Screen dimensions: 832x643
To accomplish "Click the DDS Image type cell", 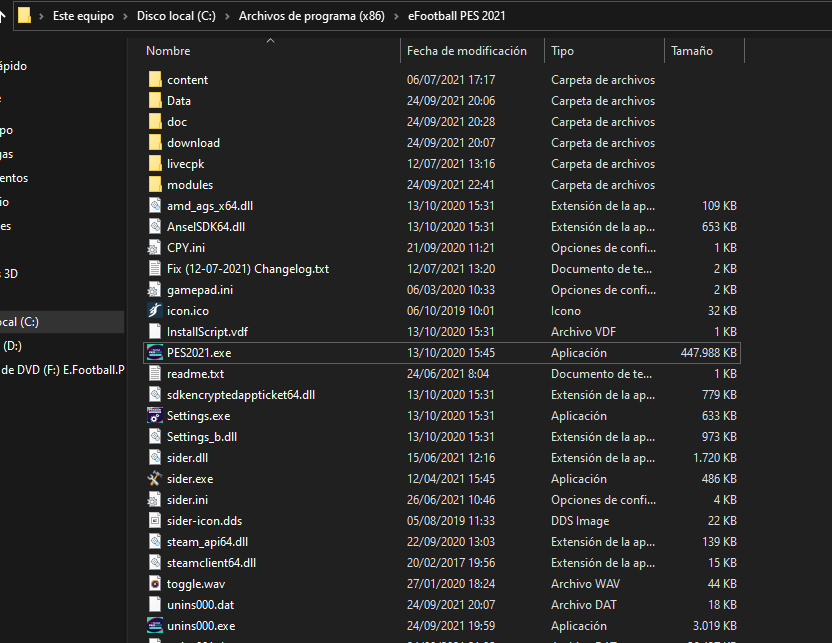I will pyautogui.click(x=580, y=521).
